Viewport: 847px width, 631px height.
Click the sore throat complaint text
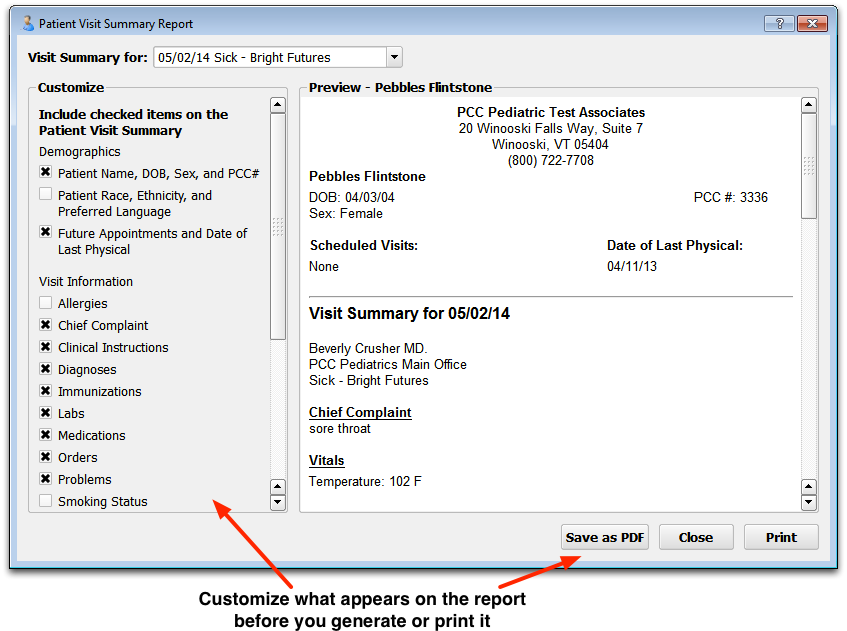(x=340, y=428)
